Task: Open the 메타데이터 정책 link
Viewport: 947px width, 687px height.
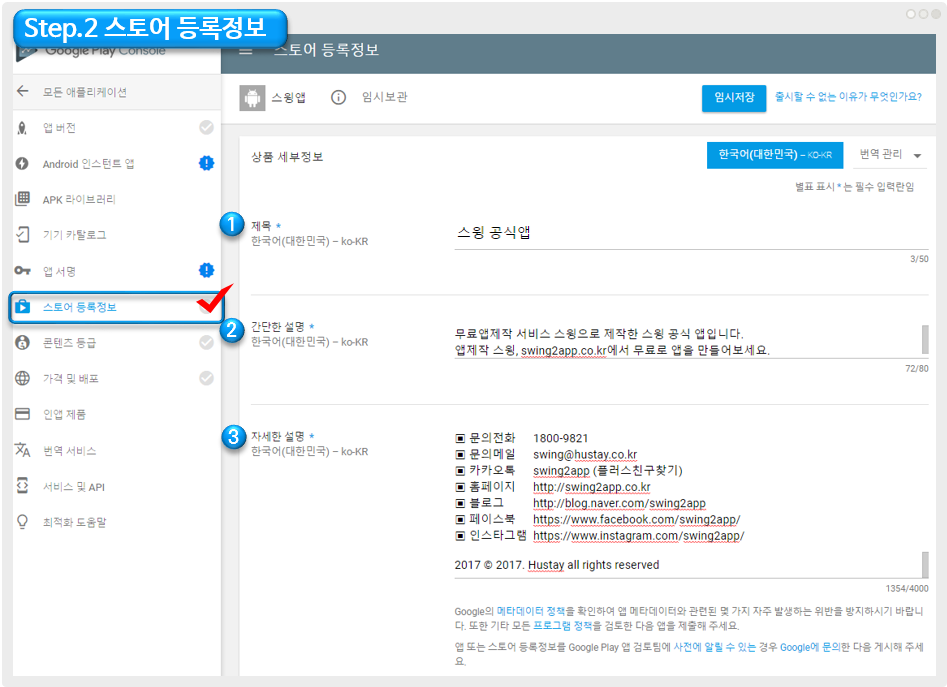Action: (531, 611)
